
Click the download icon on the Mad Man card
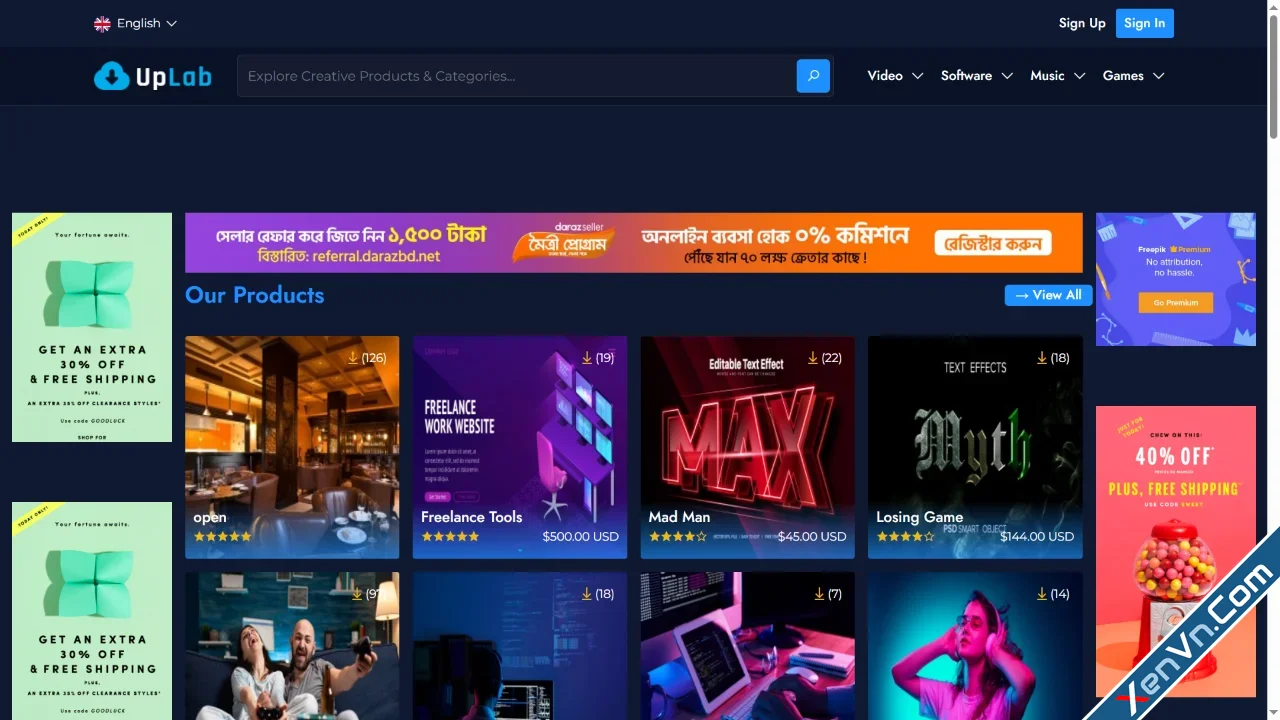813,357
